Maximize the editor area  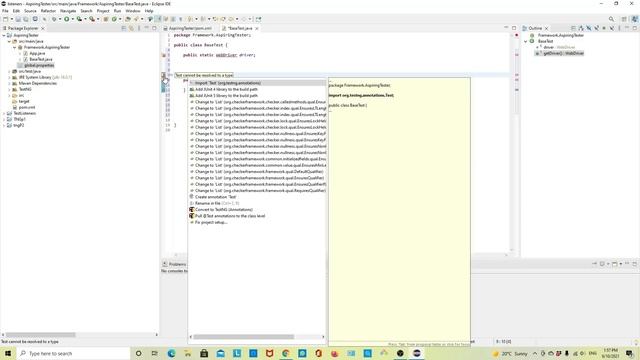[514, 28]
